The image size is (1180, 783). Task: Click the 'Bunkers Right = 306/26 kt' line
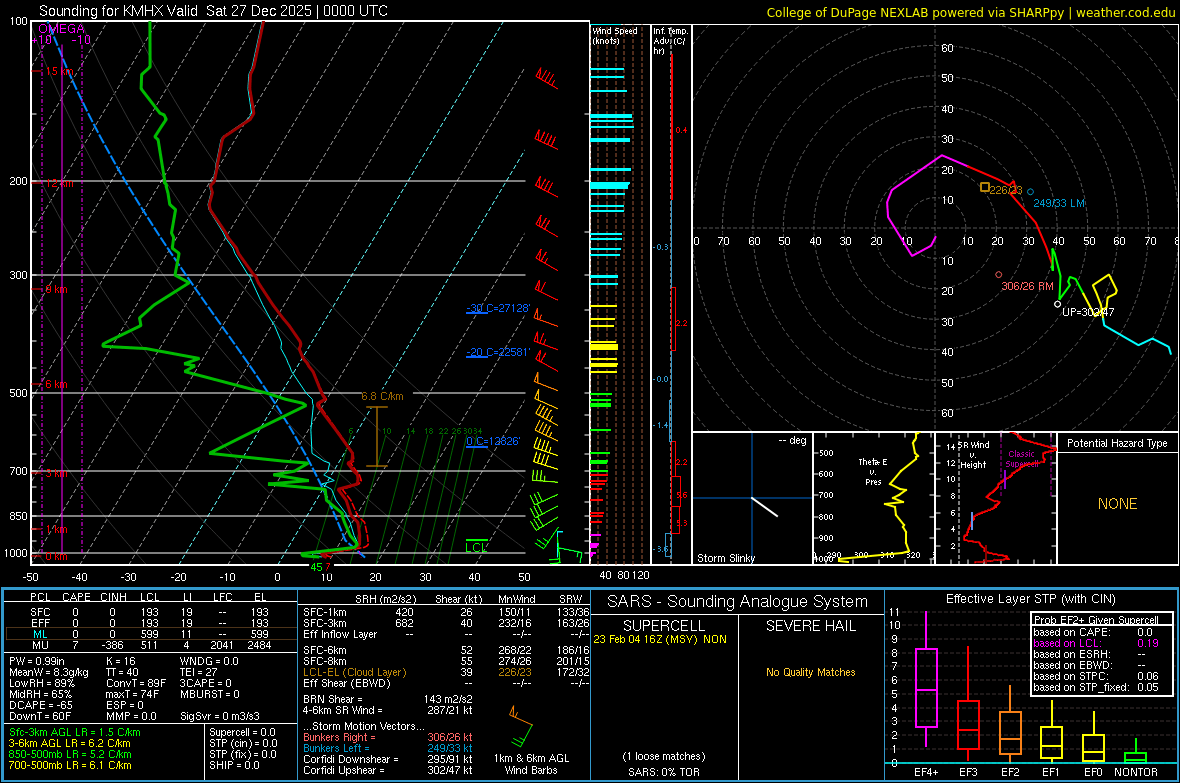point(388,737)
